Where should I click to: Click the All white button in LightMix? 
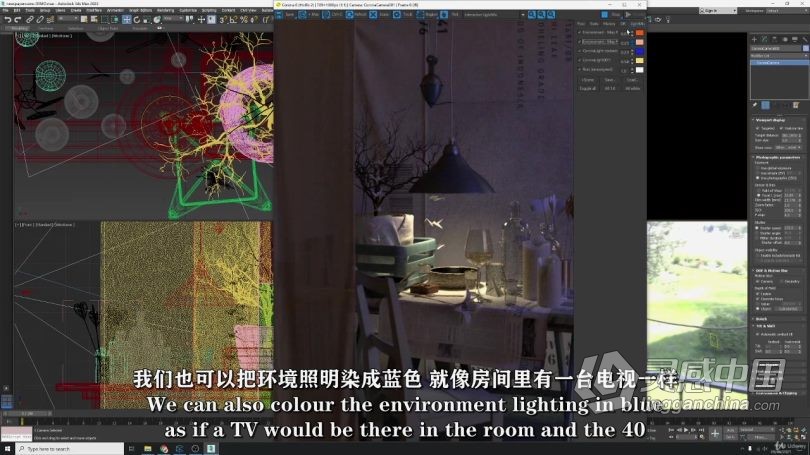(632, 88)
